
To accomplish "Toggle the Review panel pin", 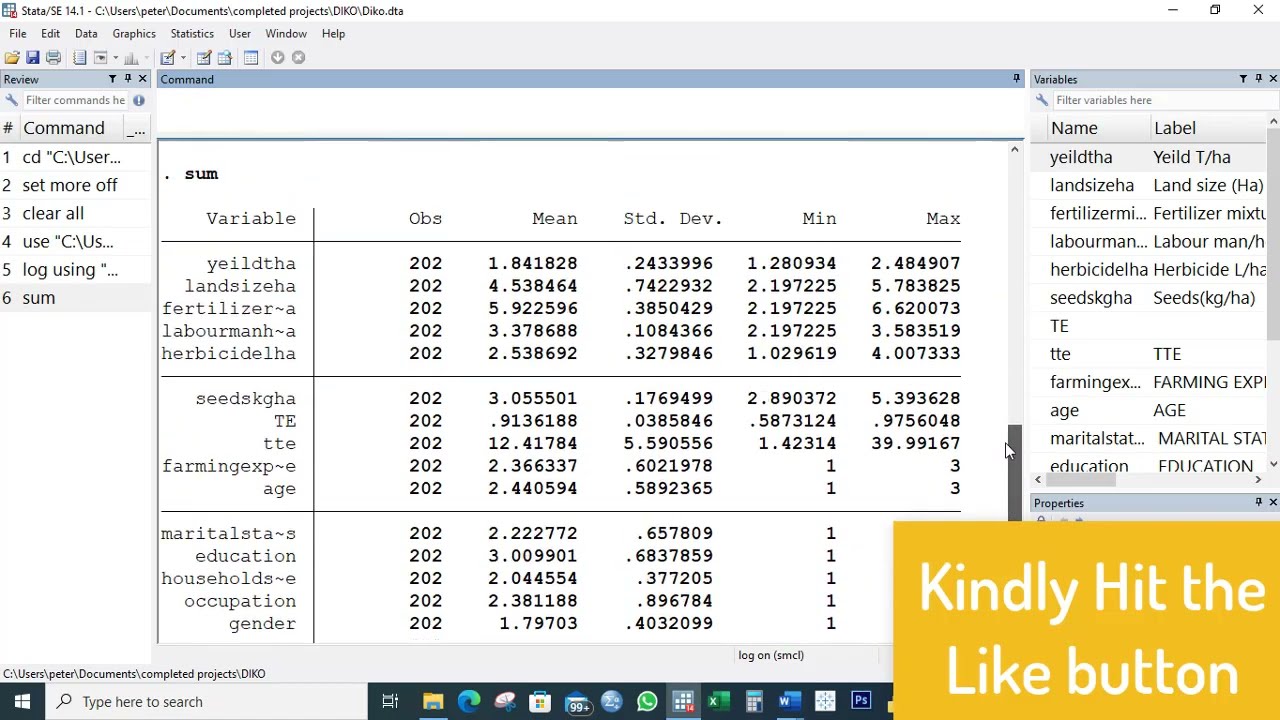I will [127, 79].
